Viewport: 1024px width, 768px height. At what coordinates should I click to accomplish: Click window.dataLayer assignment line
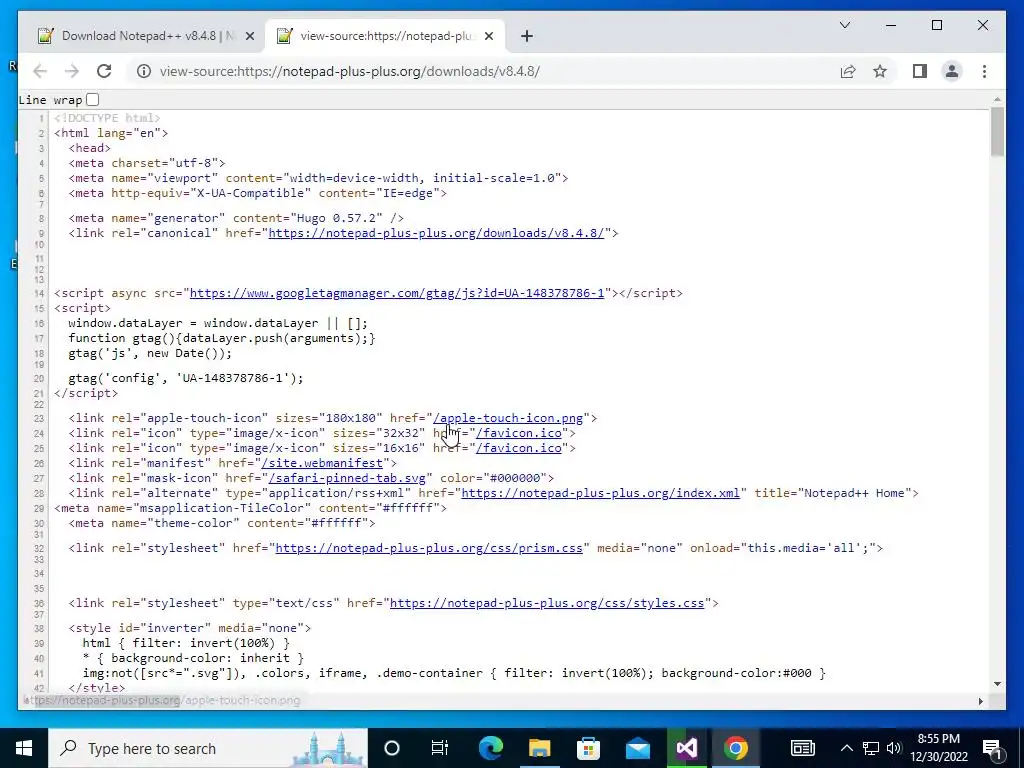click(x=218, y=323)
